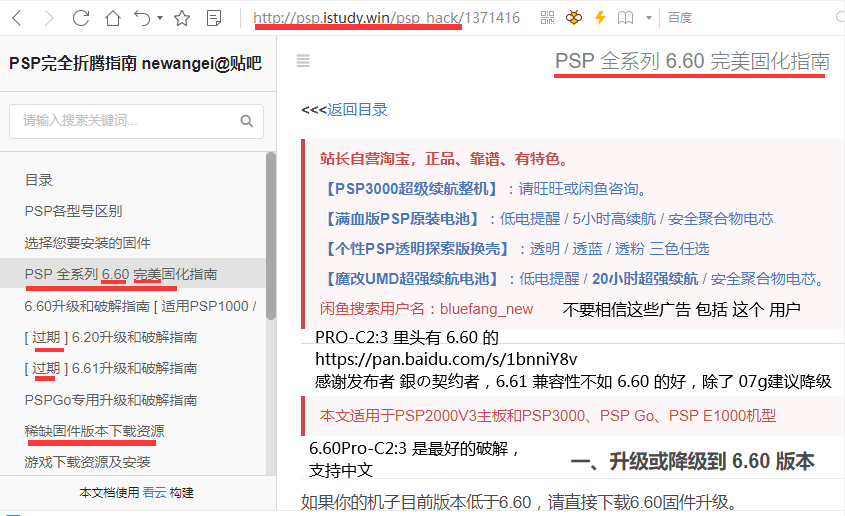
Task: Open the 魔改UMD超强续航电池 ad link
Action: (413, 278)
